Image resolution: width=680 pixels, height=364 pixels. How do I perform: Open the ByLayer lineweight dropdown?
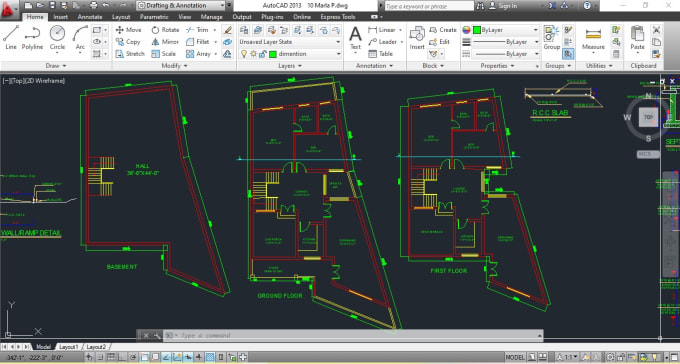506,42
